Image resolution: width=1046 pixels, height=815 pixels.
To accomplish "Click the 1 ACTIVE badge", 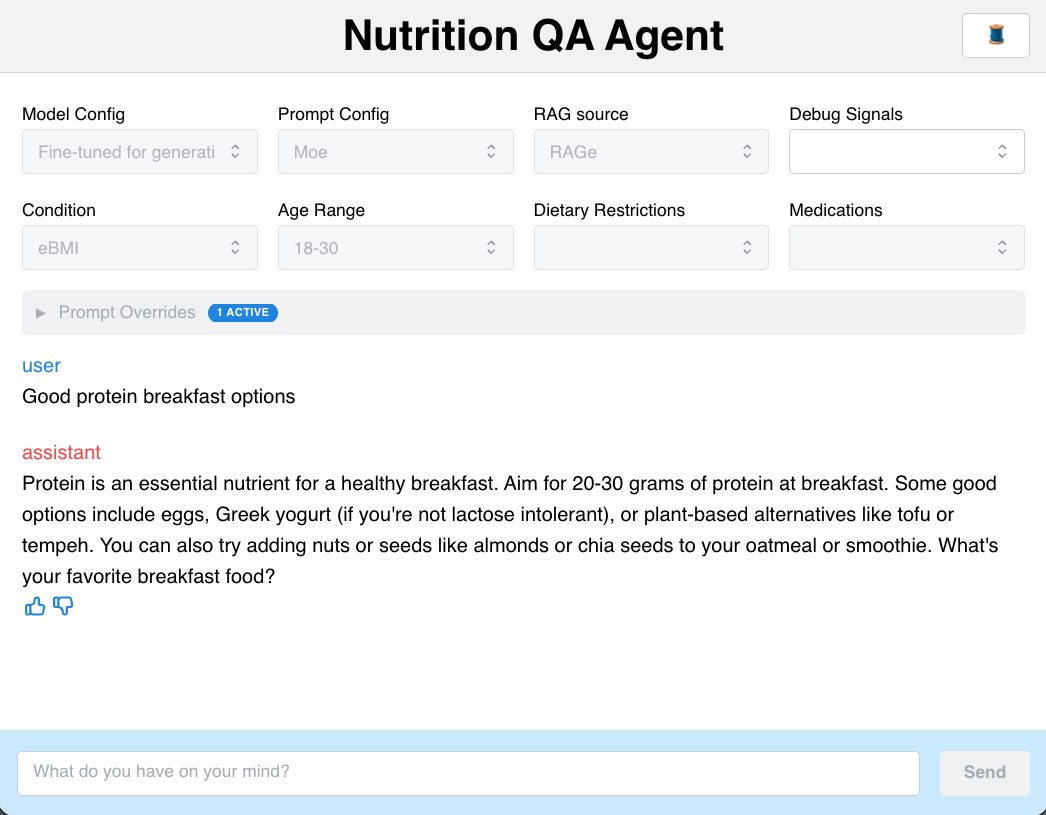I will (243, 313).
